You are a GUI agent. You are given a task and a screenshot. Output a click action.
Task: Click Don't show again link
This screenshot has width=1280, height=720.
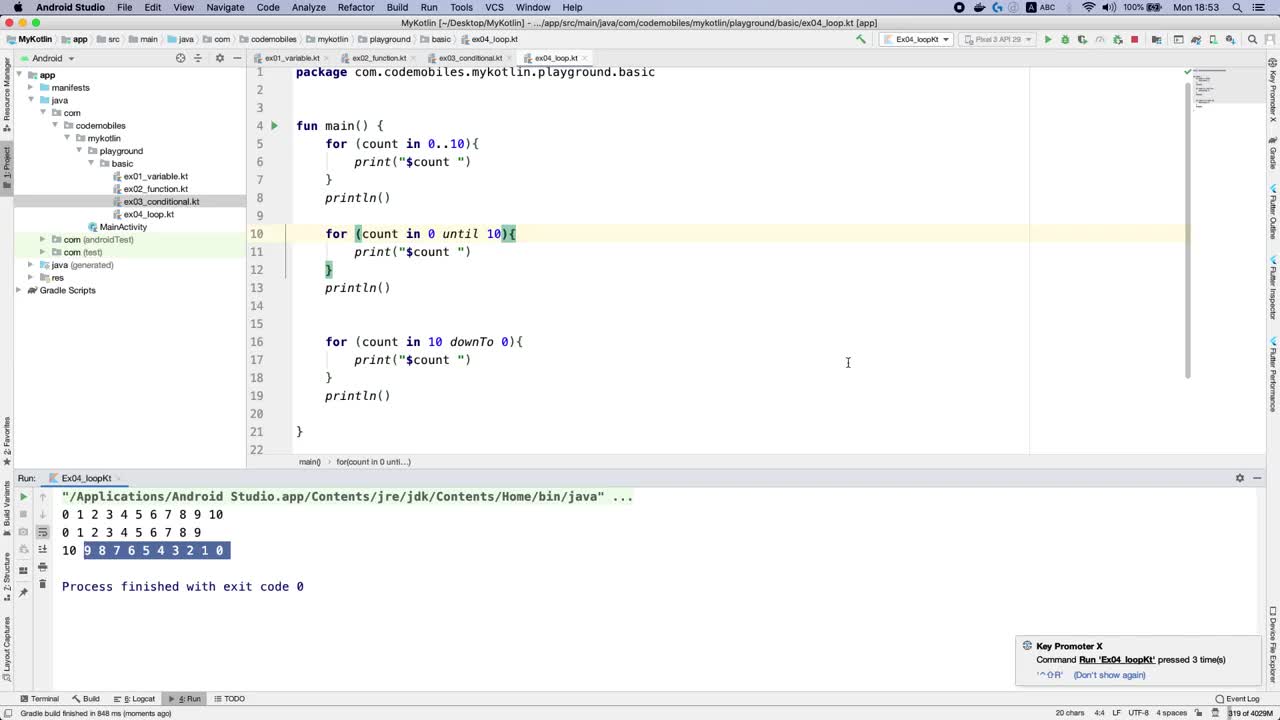click(x=1109, y=675)
